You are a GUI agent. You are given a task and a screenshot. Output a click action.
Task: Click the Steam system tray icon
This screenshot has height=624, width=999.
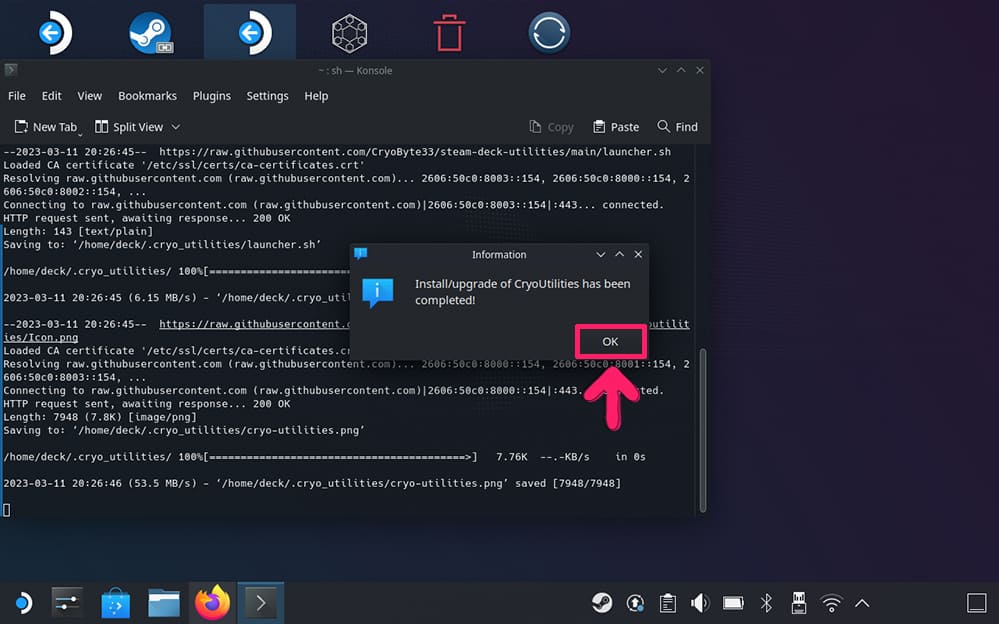tap(602, 603)
